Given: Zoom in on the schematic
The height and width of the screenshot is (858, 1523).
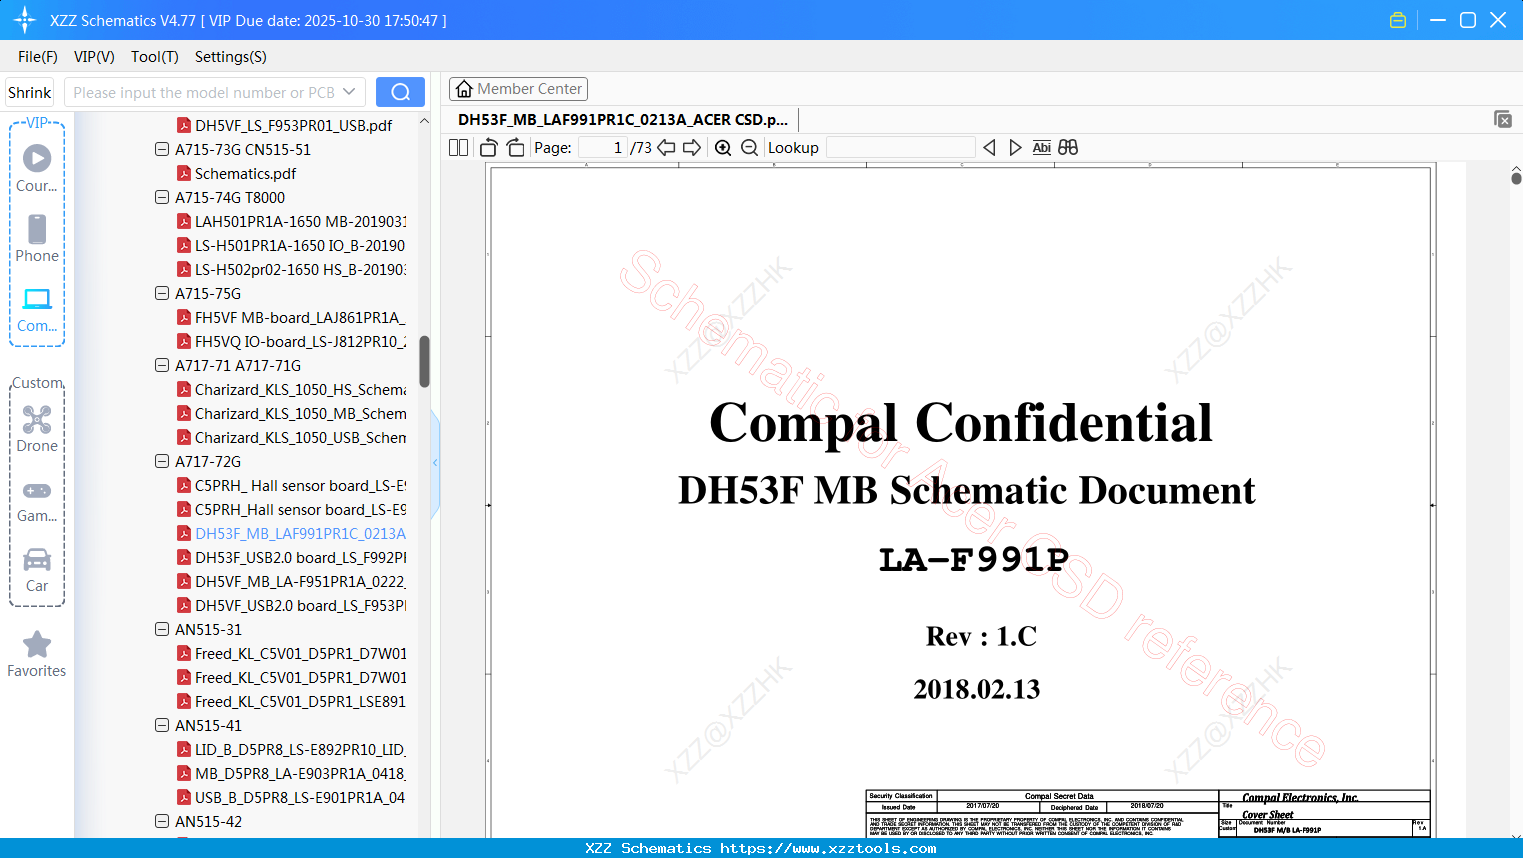Looking at the screenshot, I should [x=723, y=148].
